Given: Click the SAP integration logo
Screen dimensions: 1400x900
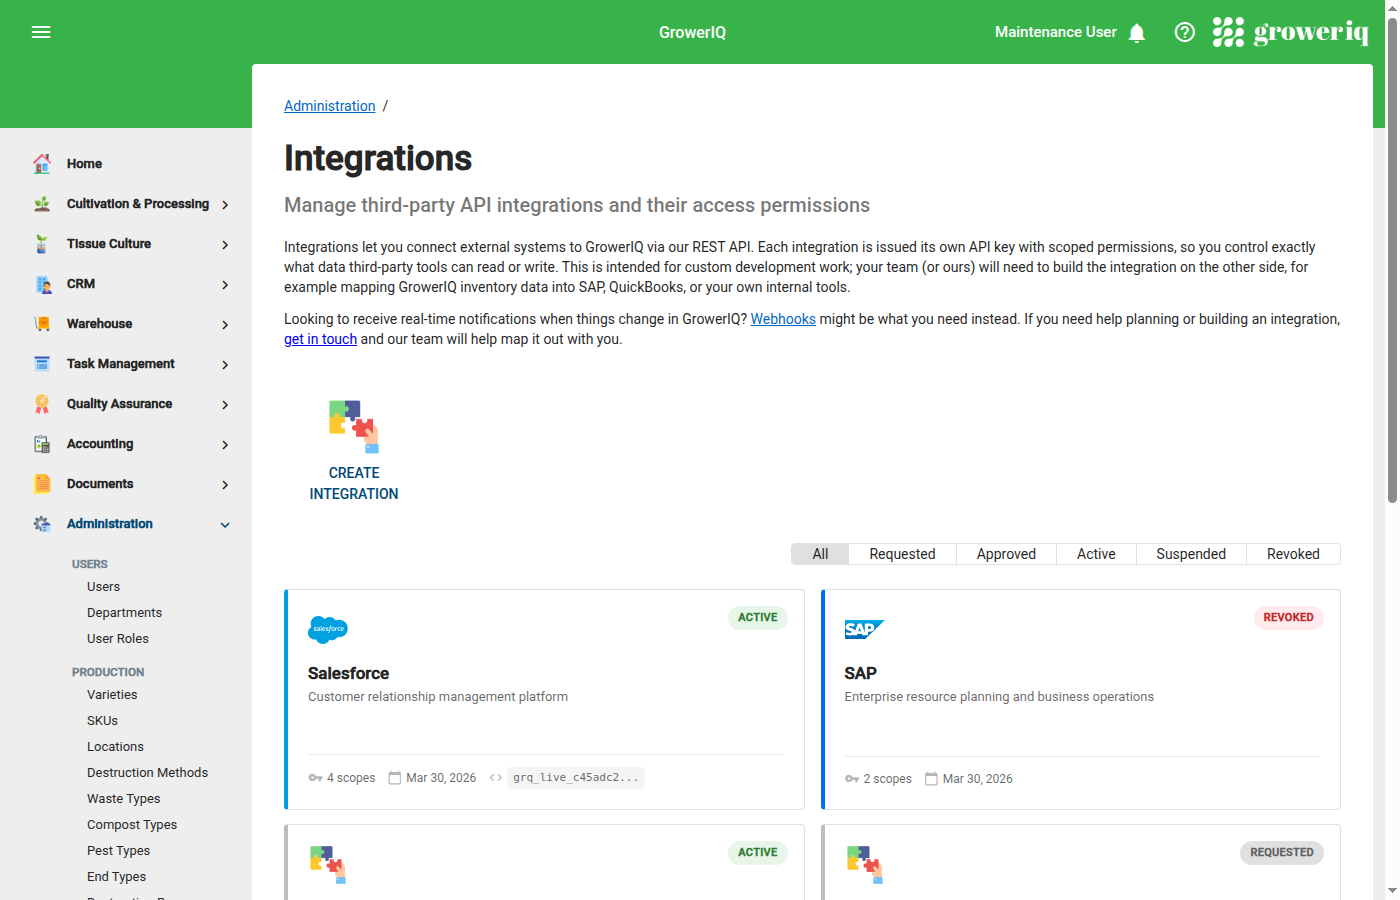Looking at the screenshot, I should pyautogui.click(x=864, y=629).
